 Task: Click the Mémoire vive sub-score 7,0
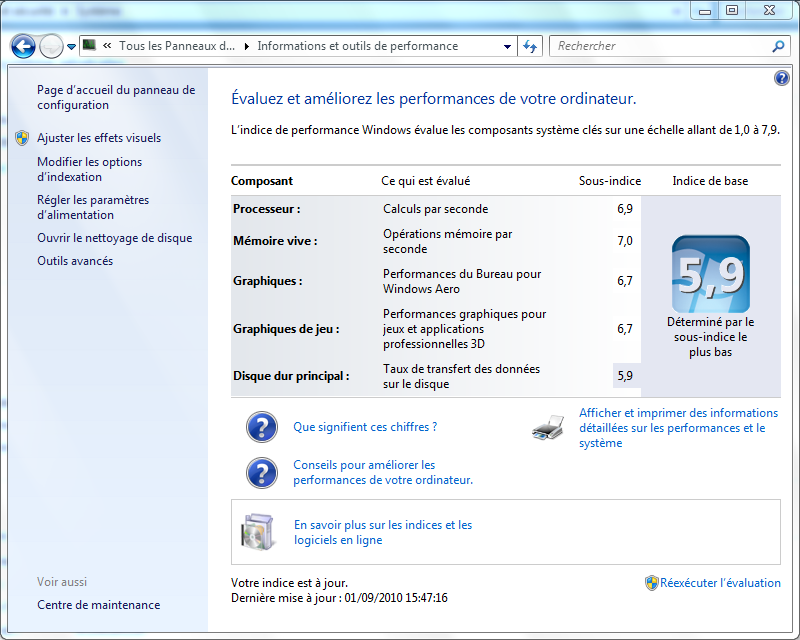625,241
